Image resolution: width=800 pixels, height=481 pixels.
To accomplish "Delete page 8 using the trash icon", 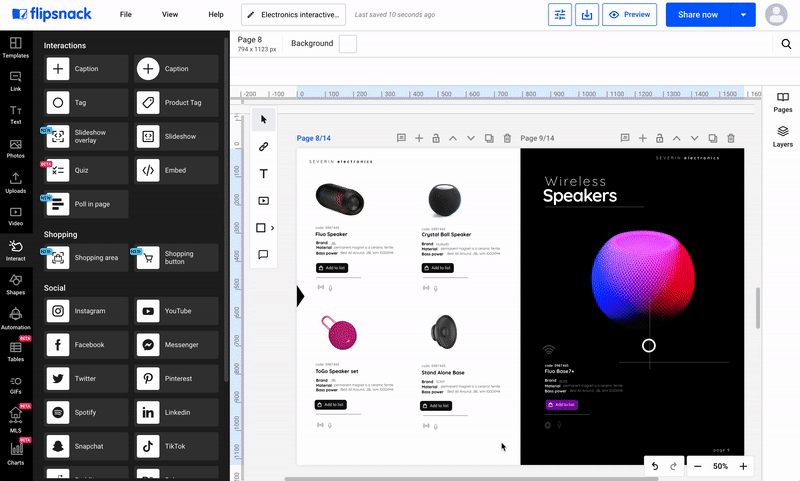I will (x=507, y=138).
